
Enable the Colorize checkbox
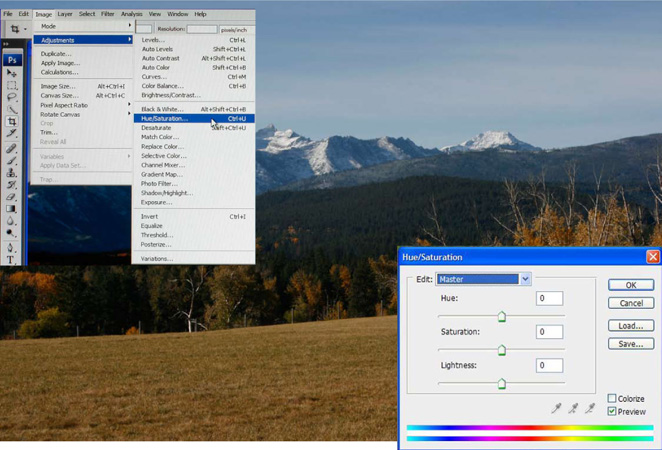pos(612,399)
